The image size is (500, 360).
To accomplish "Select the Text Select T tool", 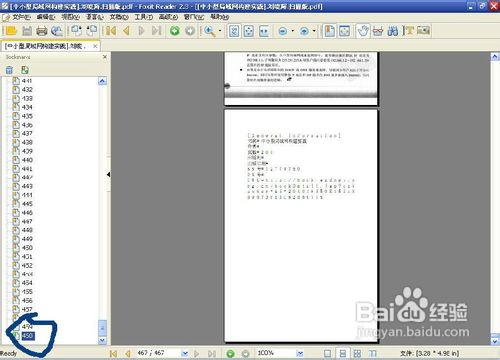I will point(408,31).
